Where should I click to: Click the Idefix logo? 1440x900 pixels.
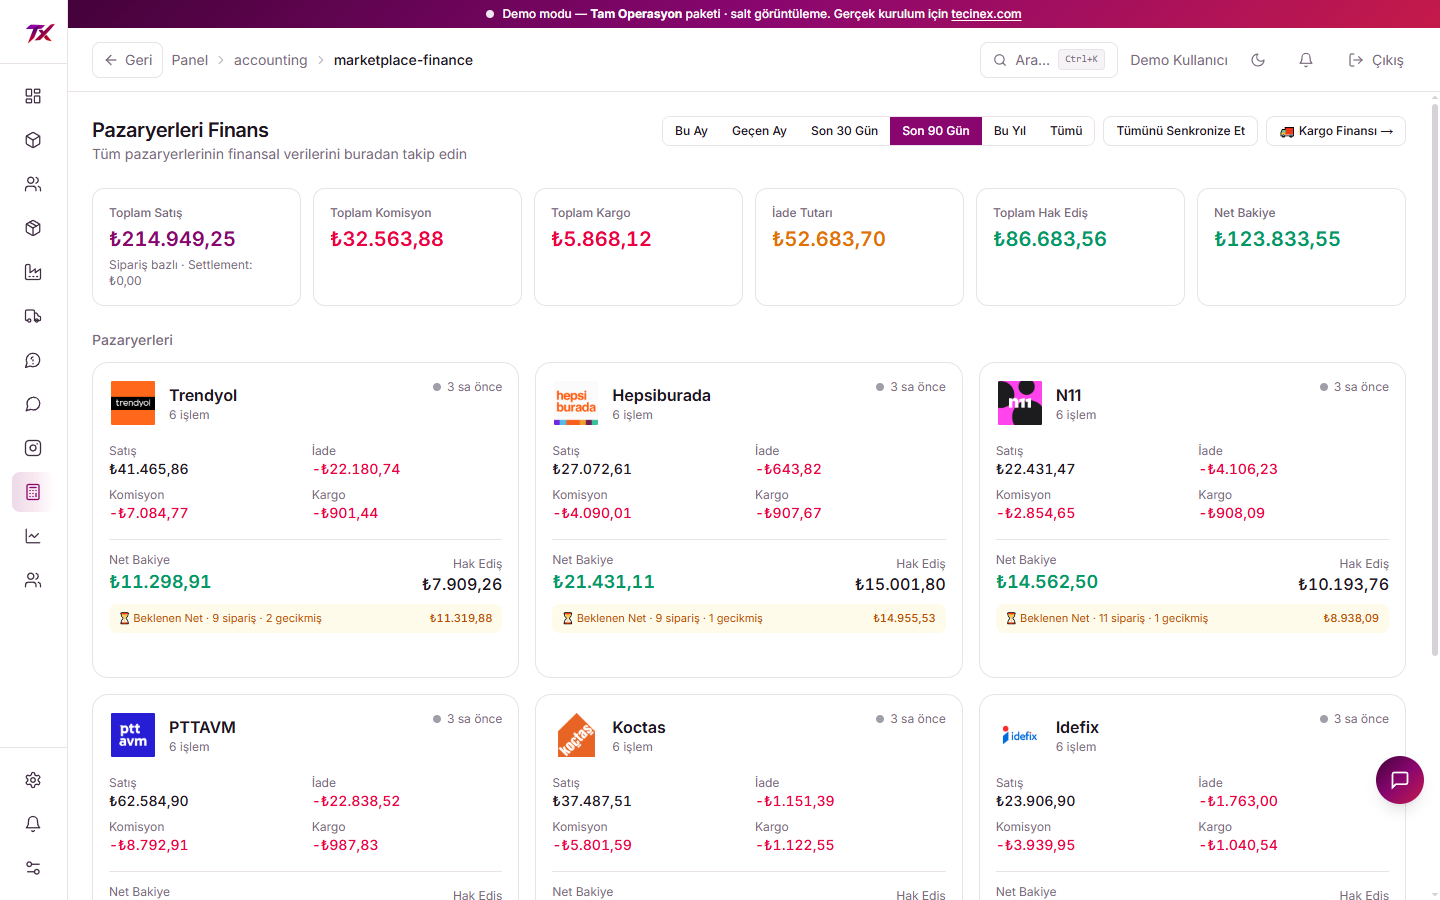[1020, 735]
